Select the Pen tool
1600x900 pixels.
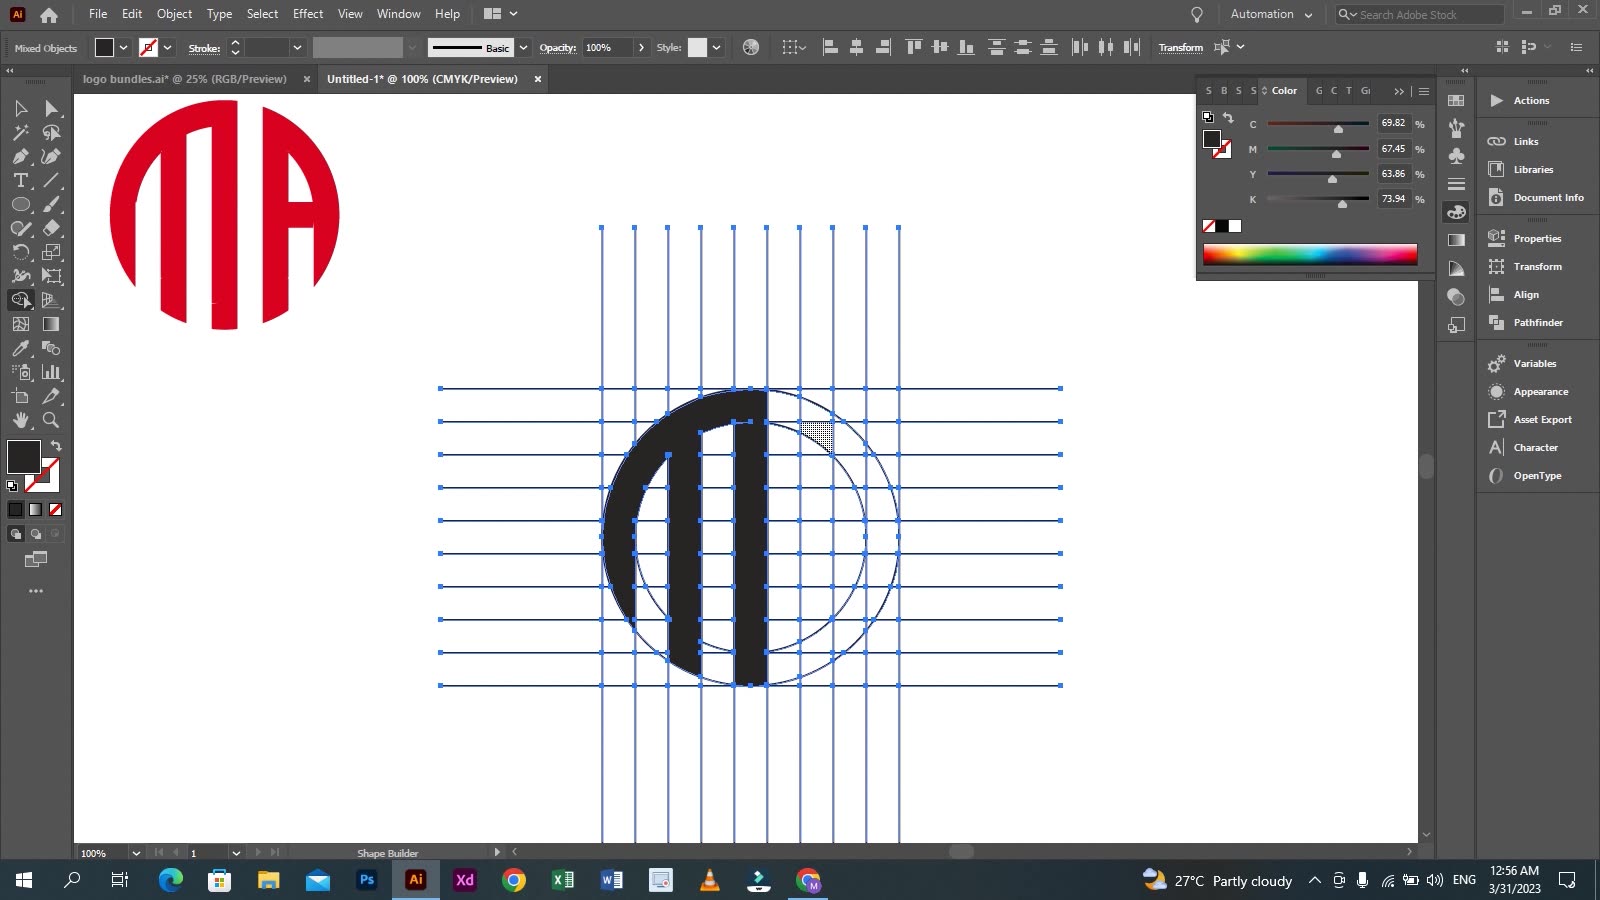(x=20, y=156)
